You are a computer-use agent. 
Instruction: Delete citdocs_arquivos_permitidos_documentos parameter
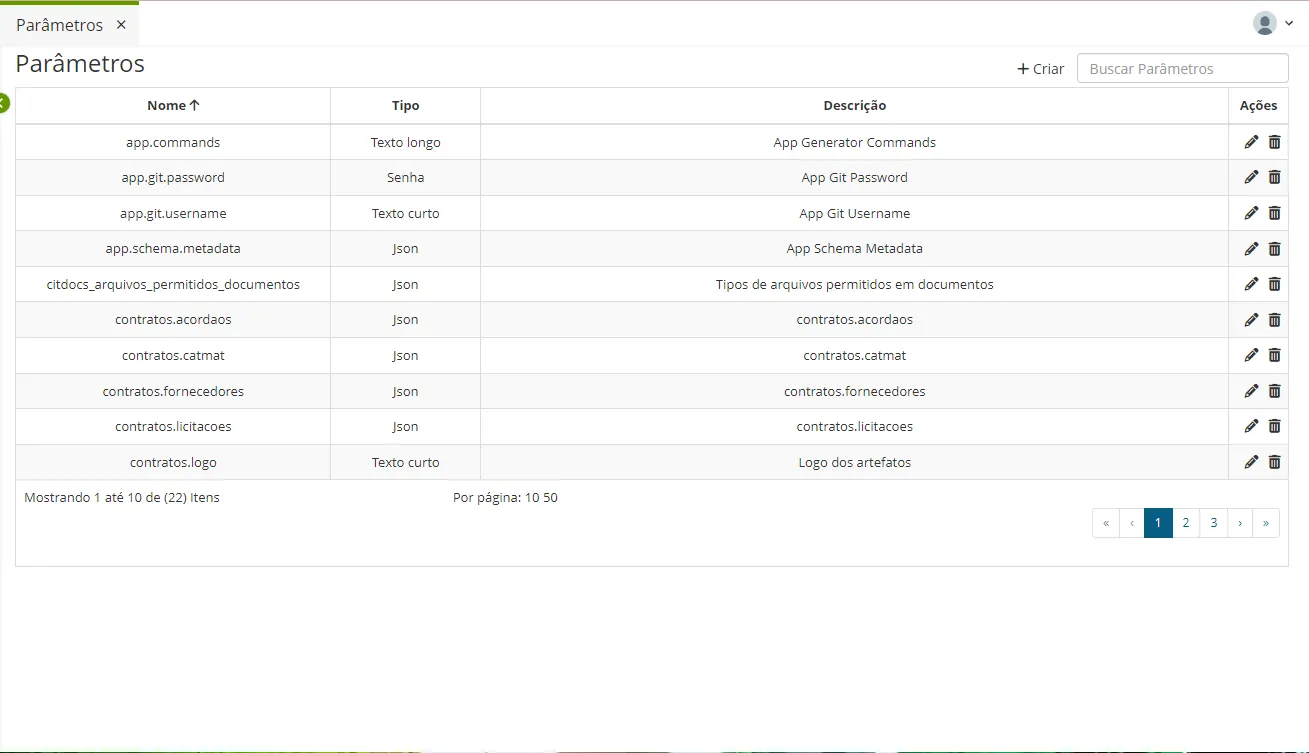[1274, 284]
